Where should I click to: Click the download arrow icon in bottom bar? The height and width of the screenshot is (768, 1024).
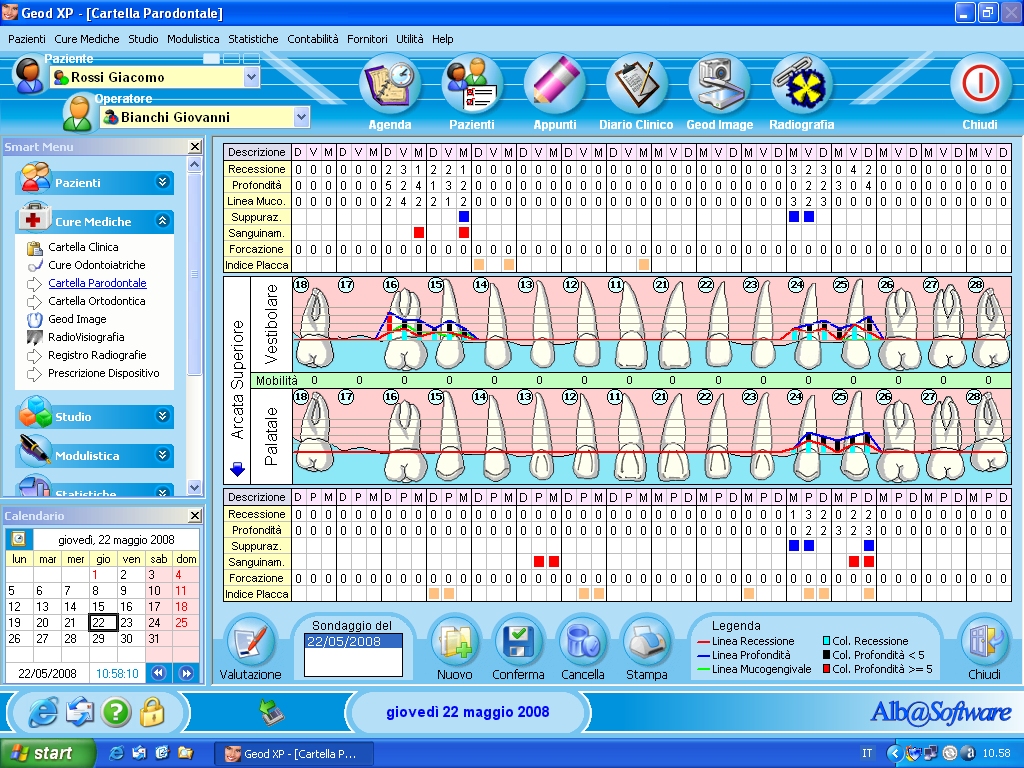point(272,712)
